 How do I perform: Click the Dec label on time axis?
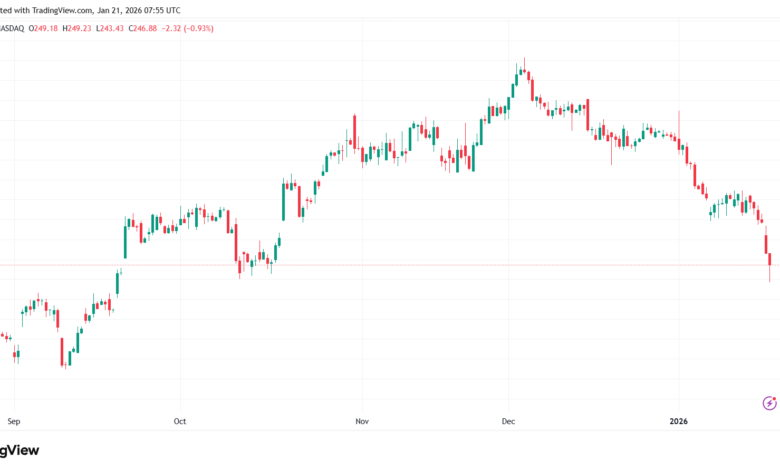(x=507, y=421)
